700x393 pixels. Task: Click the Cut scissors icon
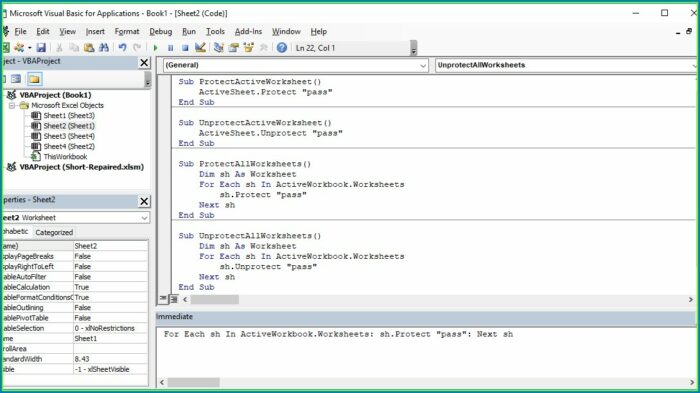59,47
